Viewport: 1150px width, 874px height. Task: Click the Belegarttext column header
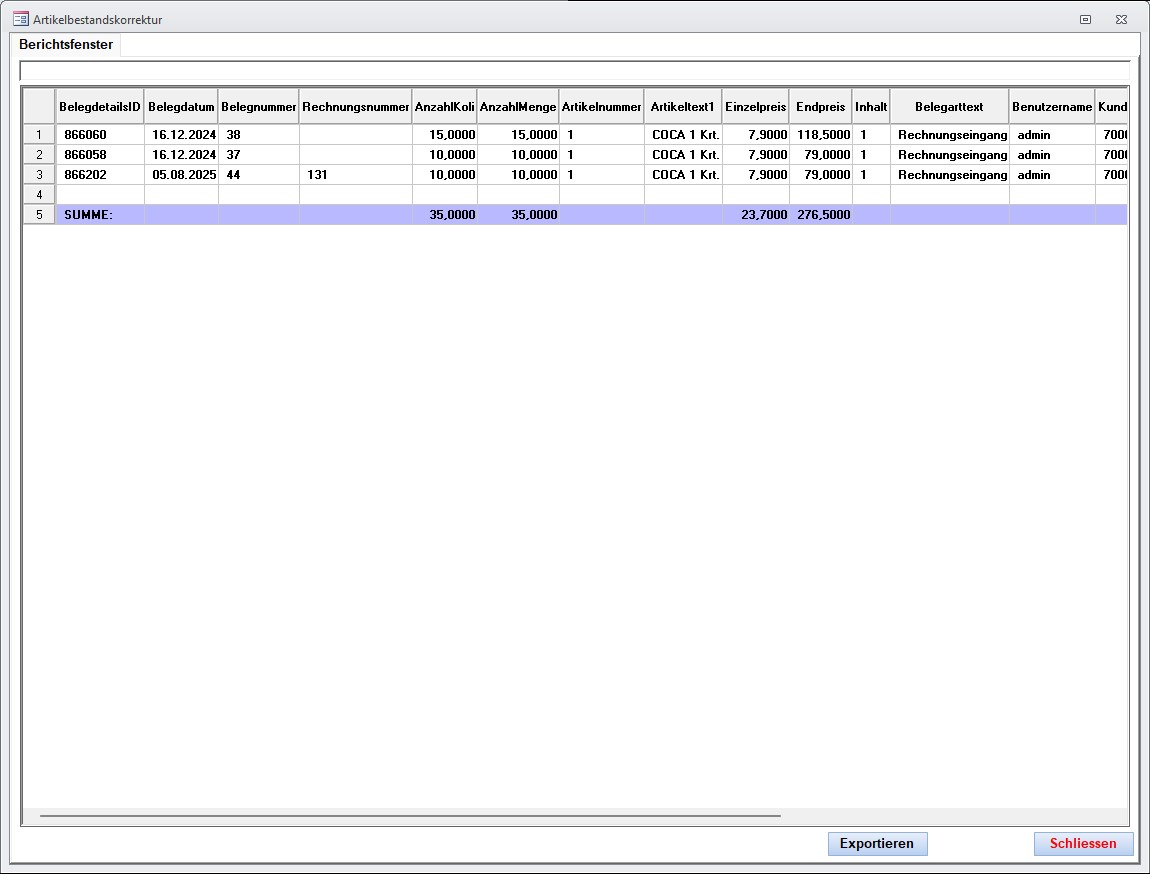tap(949, 107)
